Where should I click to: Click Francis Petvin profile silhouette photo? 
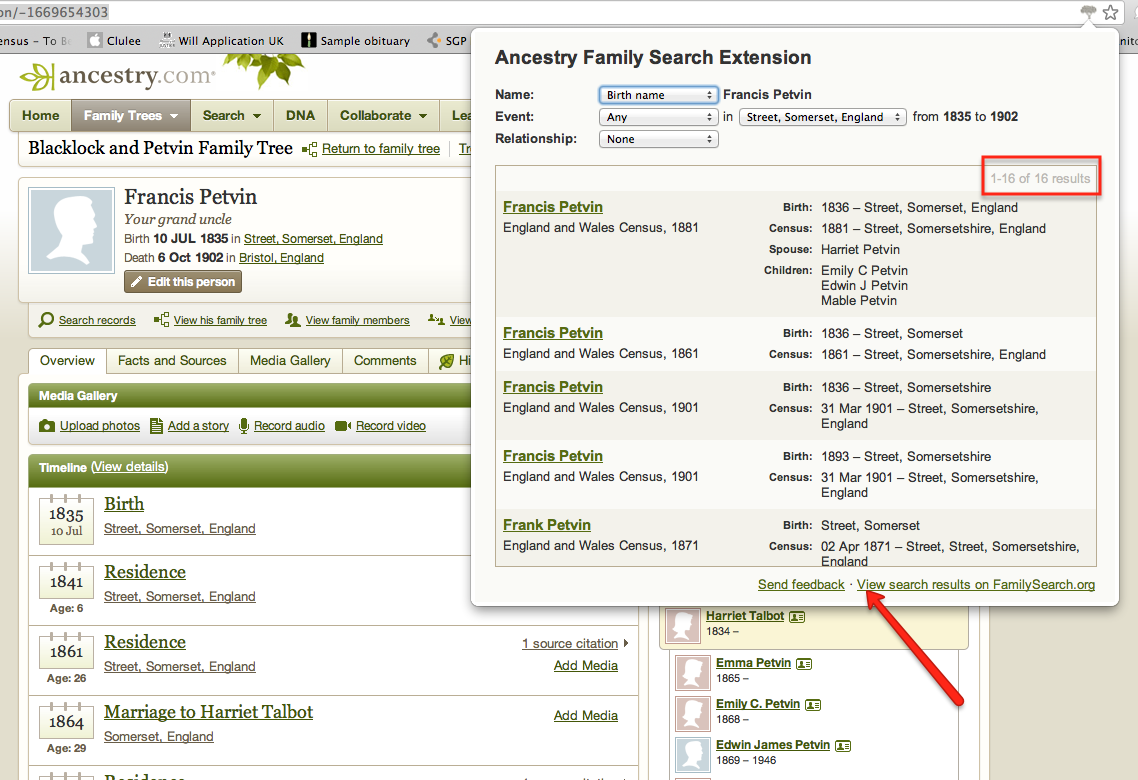pos(71,230)
